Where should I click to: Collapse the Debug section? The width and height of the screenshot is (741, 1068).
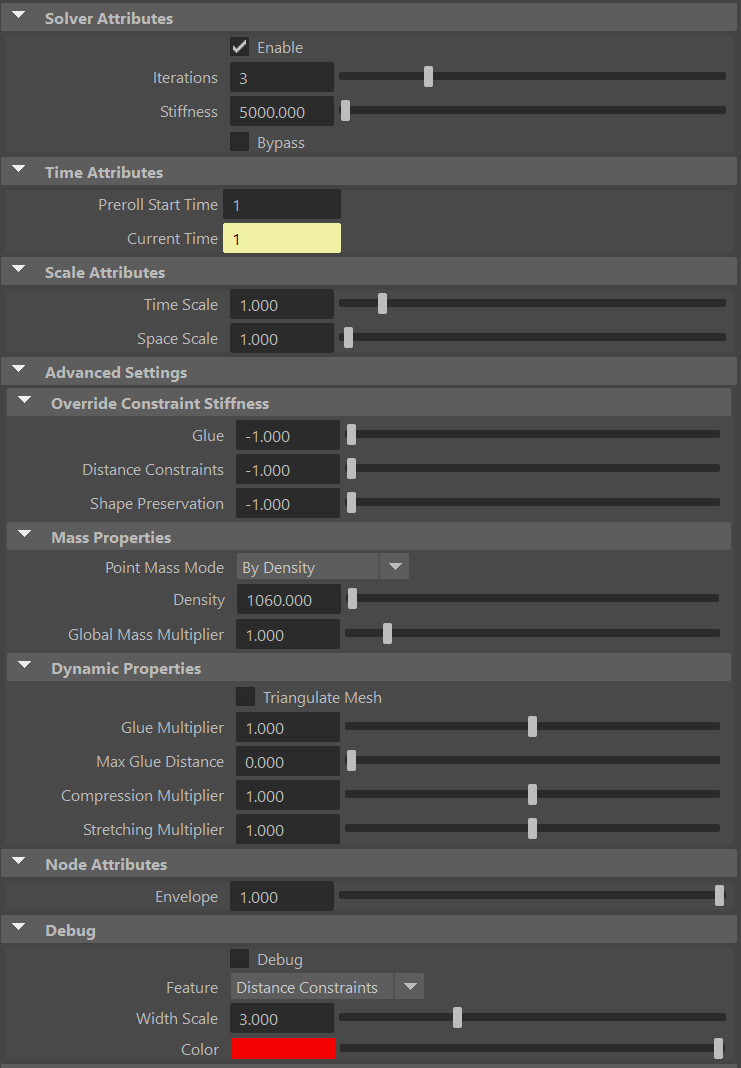18,927
